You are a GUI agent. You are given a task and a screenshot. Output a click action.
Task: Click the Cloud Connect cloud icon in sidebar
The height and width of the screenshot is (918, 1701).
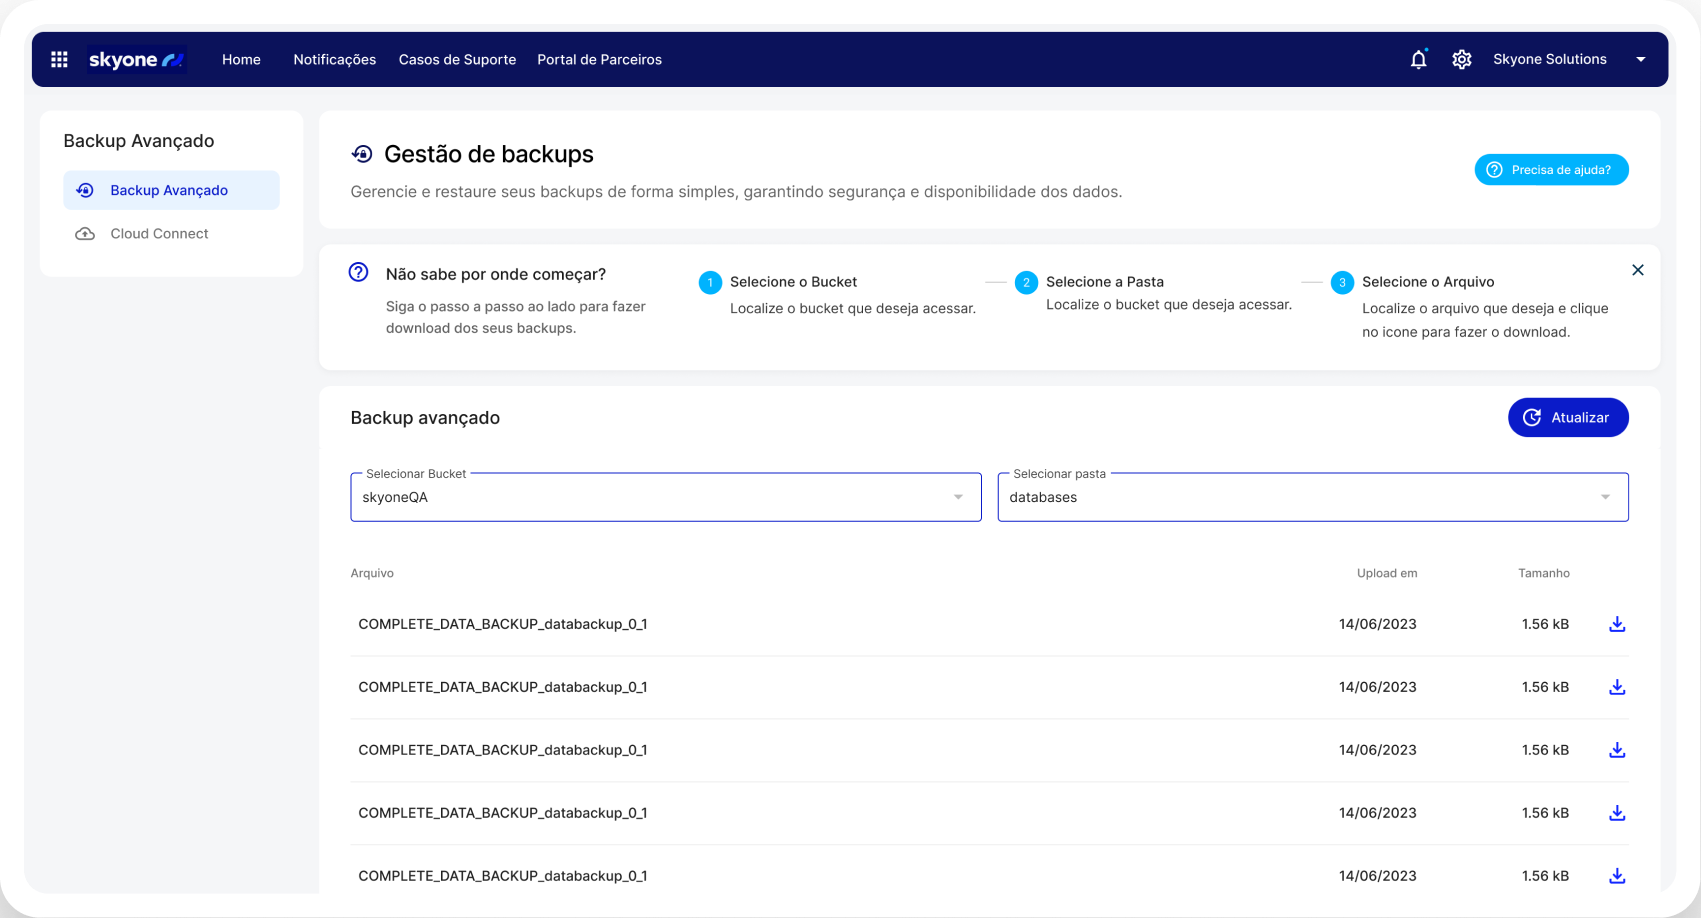click(86, 234)
